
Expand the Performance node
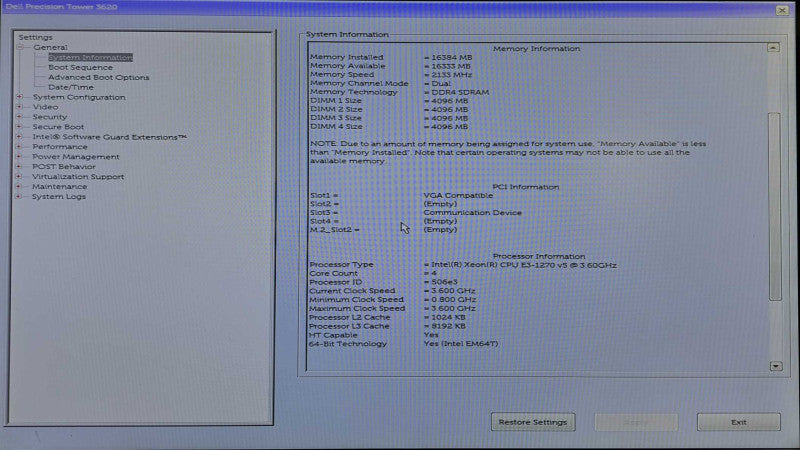click(19, 146)
